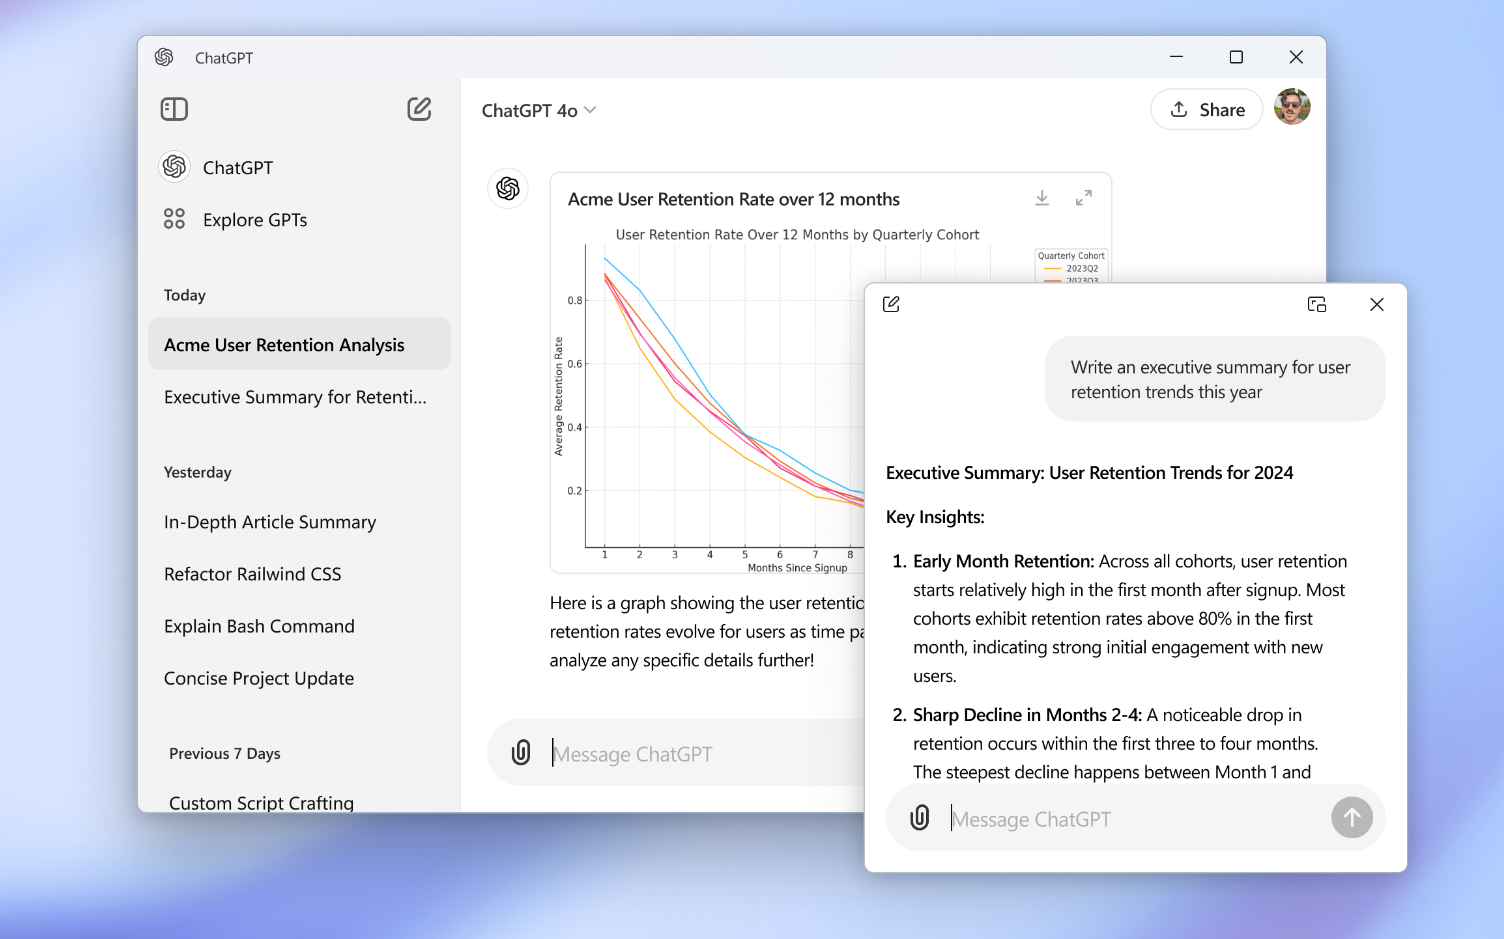Viewport: 1504px width, 939px height.
Task: Click the Quarterly Cohort legend box
Action: [1071, 266]
